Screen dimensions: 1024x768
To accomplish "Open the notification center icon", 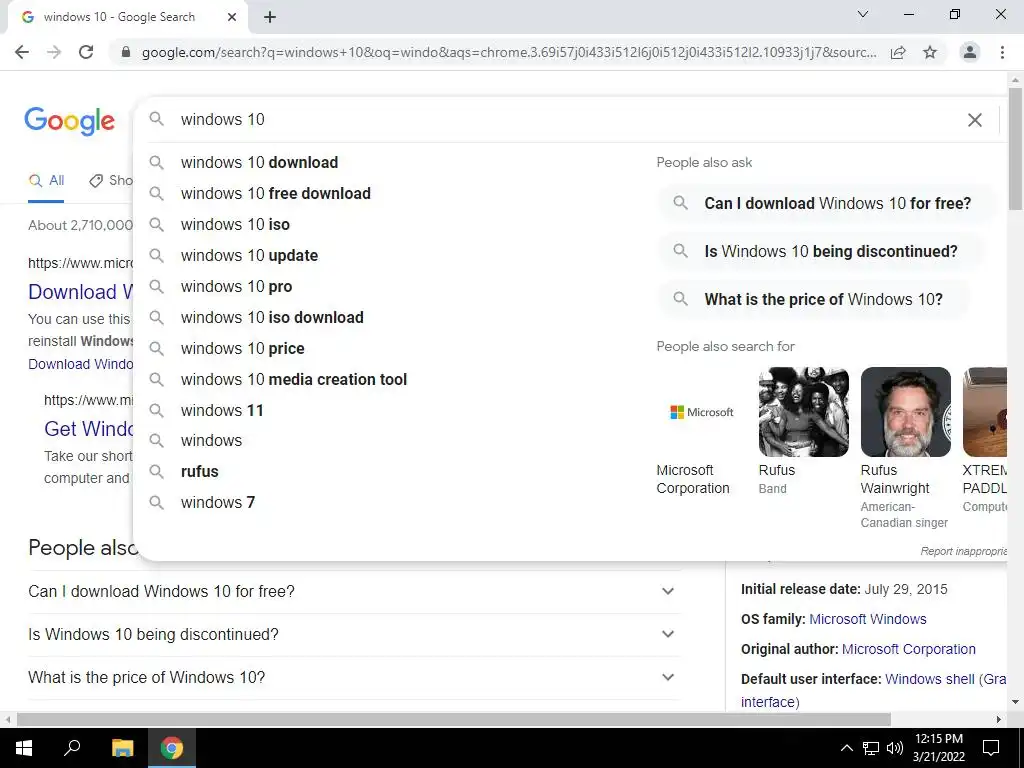I will [991, 748].
